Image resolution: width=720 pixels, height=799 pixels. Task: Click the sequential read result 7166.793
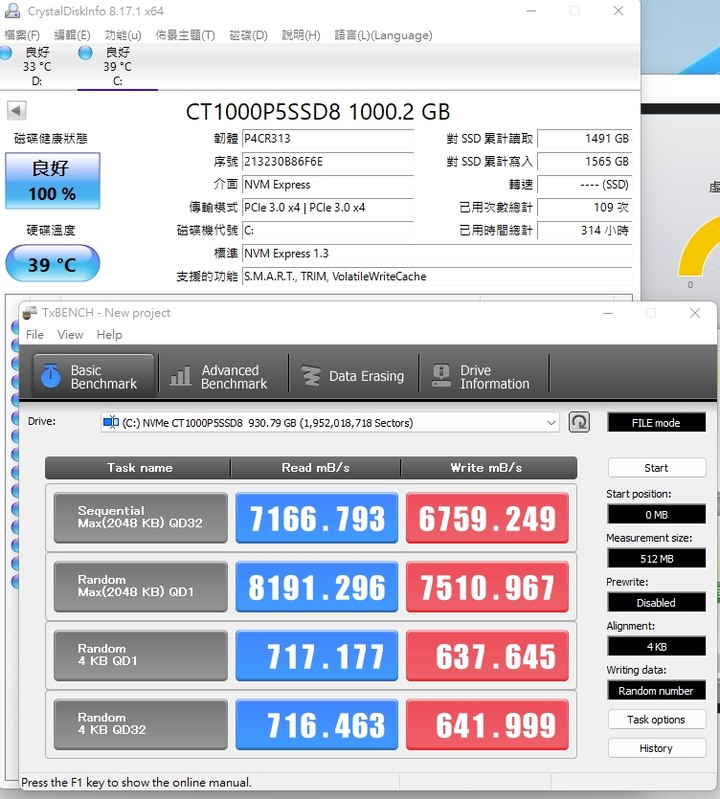[x=316, y=517]
